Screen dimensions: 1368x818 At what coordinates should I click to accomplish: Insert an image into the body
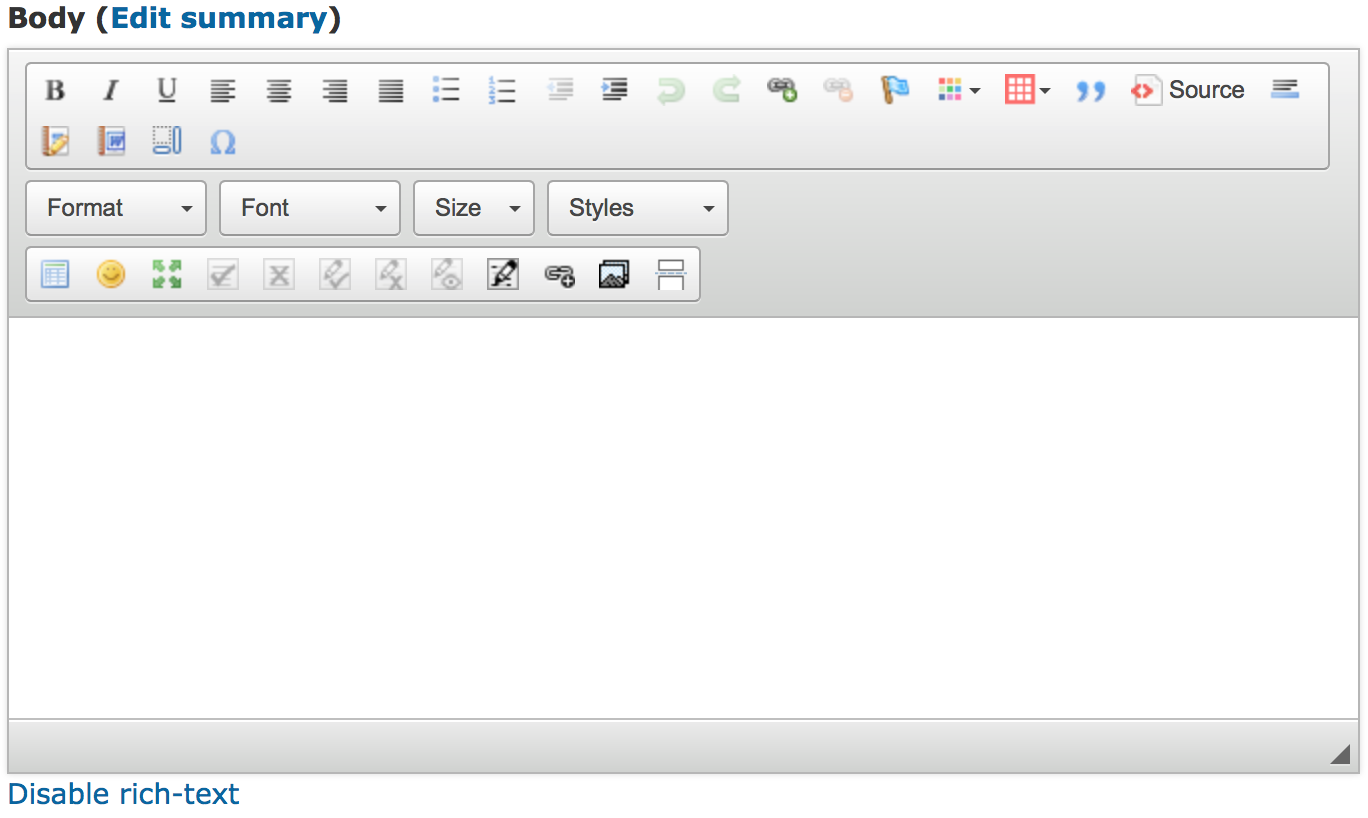coord(614,274)
